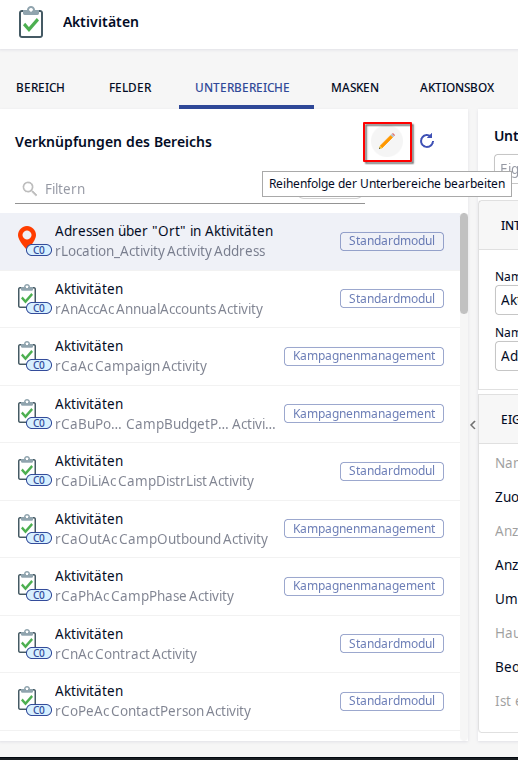
Task: Click the clipboard icon of rCaAc Campaign Activity
Action: tap(27, 353)
